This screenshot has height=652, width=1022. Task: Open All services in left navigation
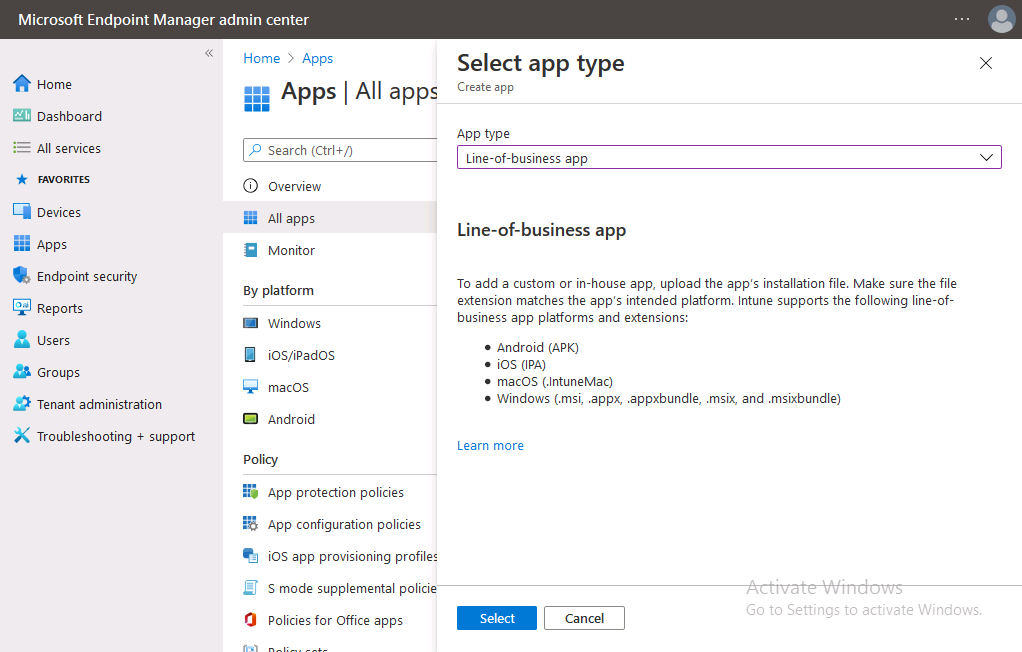(68, 148)
